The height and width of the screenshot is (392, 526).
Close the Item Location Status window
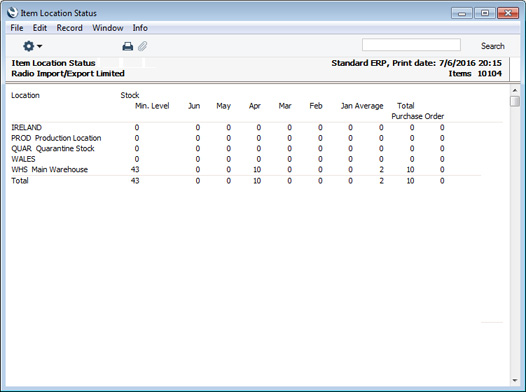(x=508, y=13)
